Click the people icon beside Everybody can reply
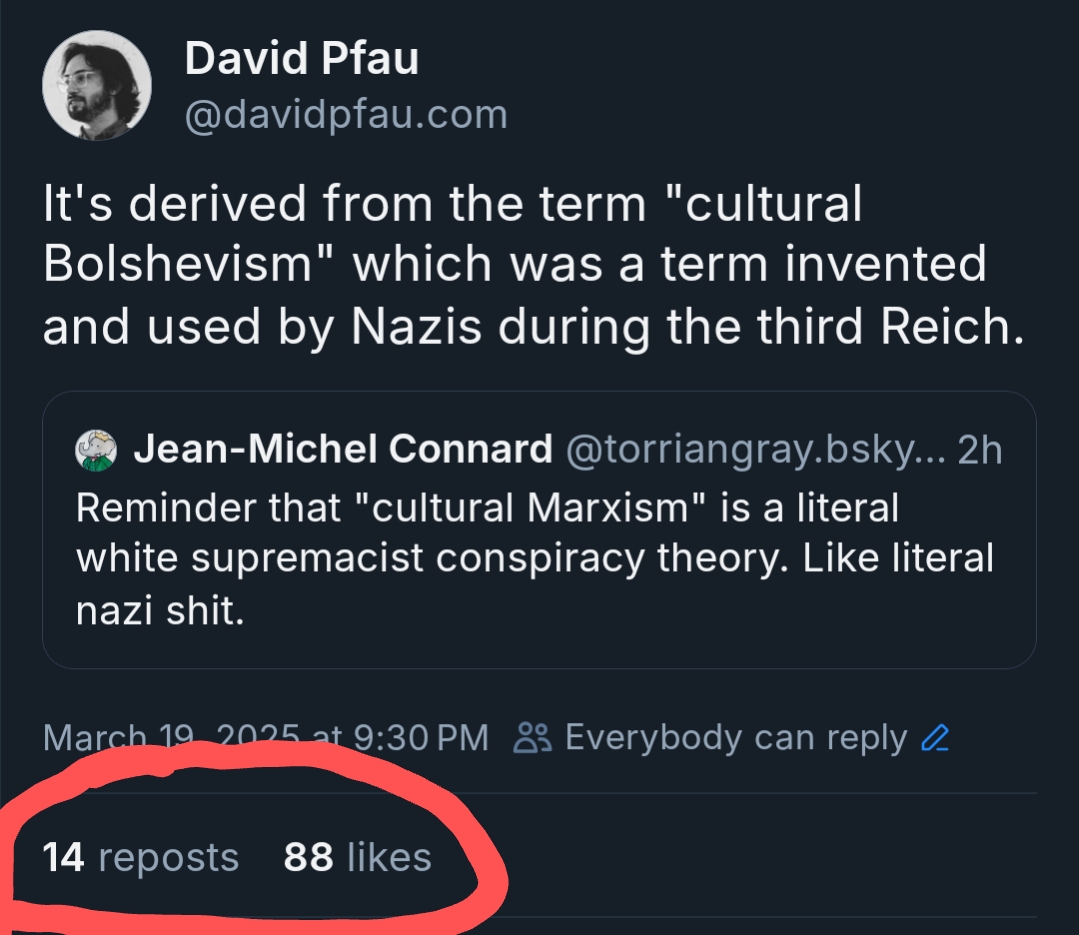The height and width of the screenshot is (935, 1079). [x=532, y=738]
